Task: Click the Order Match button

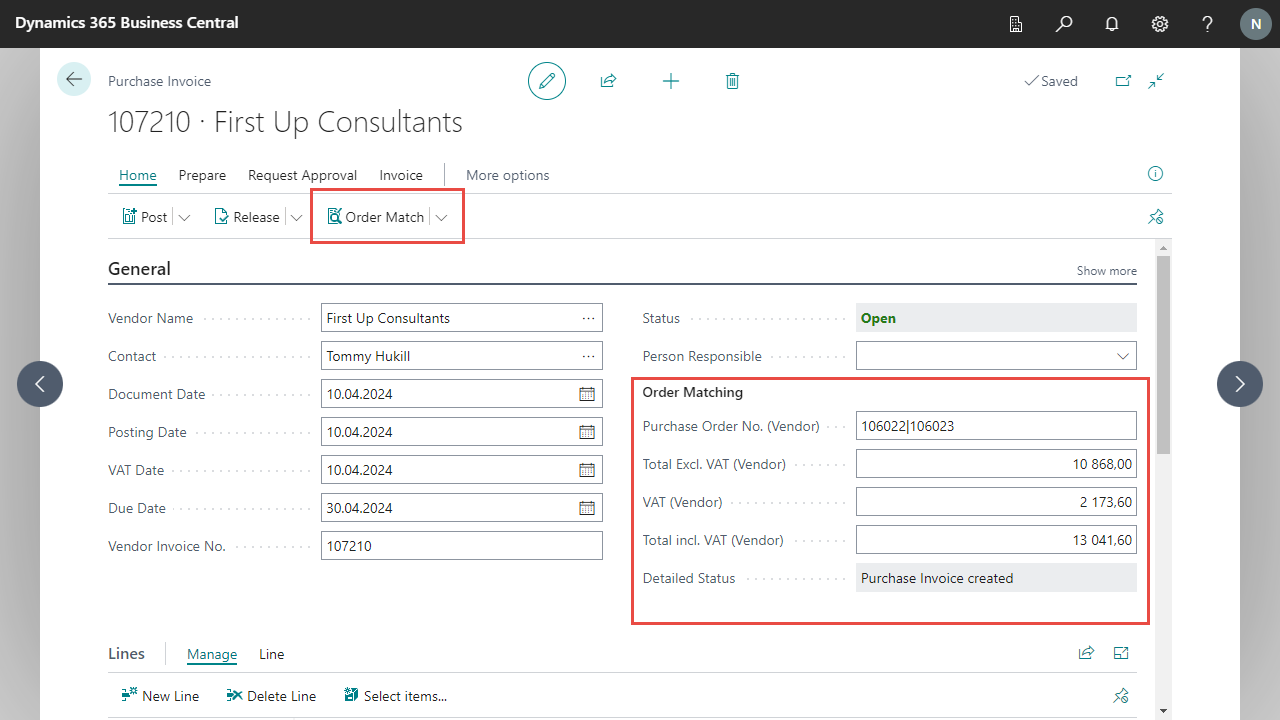Action: click(x=376, y=217)
